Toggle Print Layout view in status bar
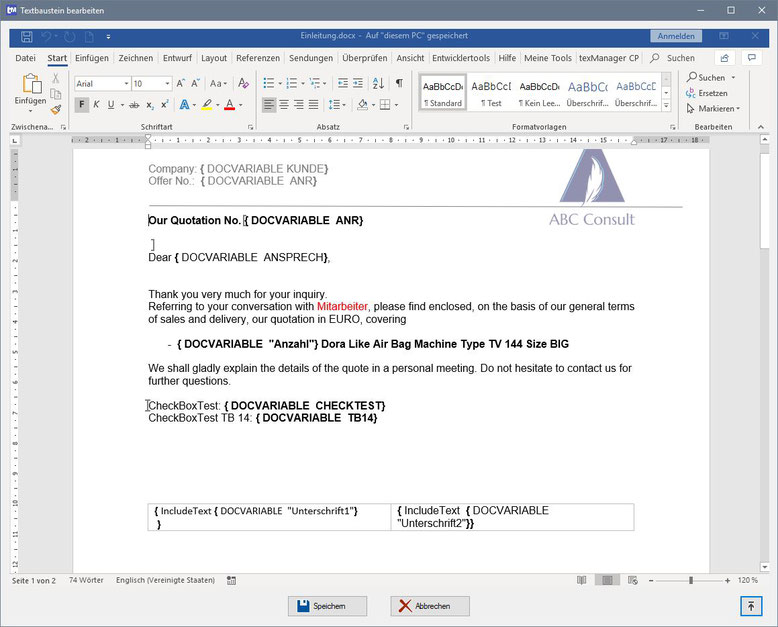 [607, 580]
